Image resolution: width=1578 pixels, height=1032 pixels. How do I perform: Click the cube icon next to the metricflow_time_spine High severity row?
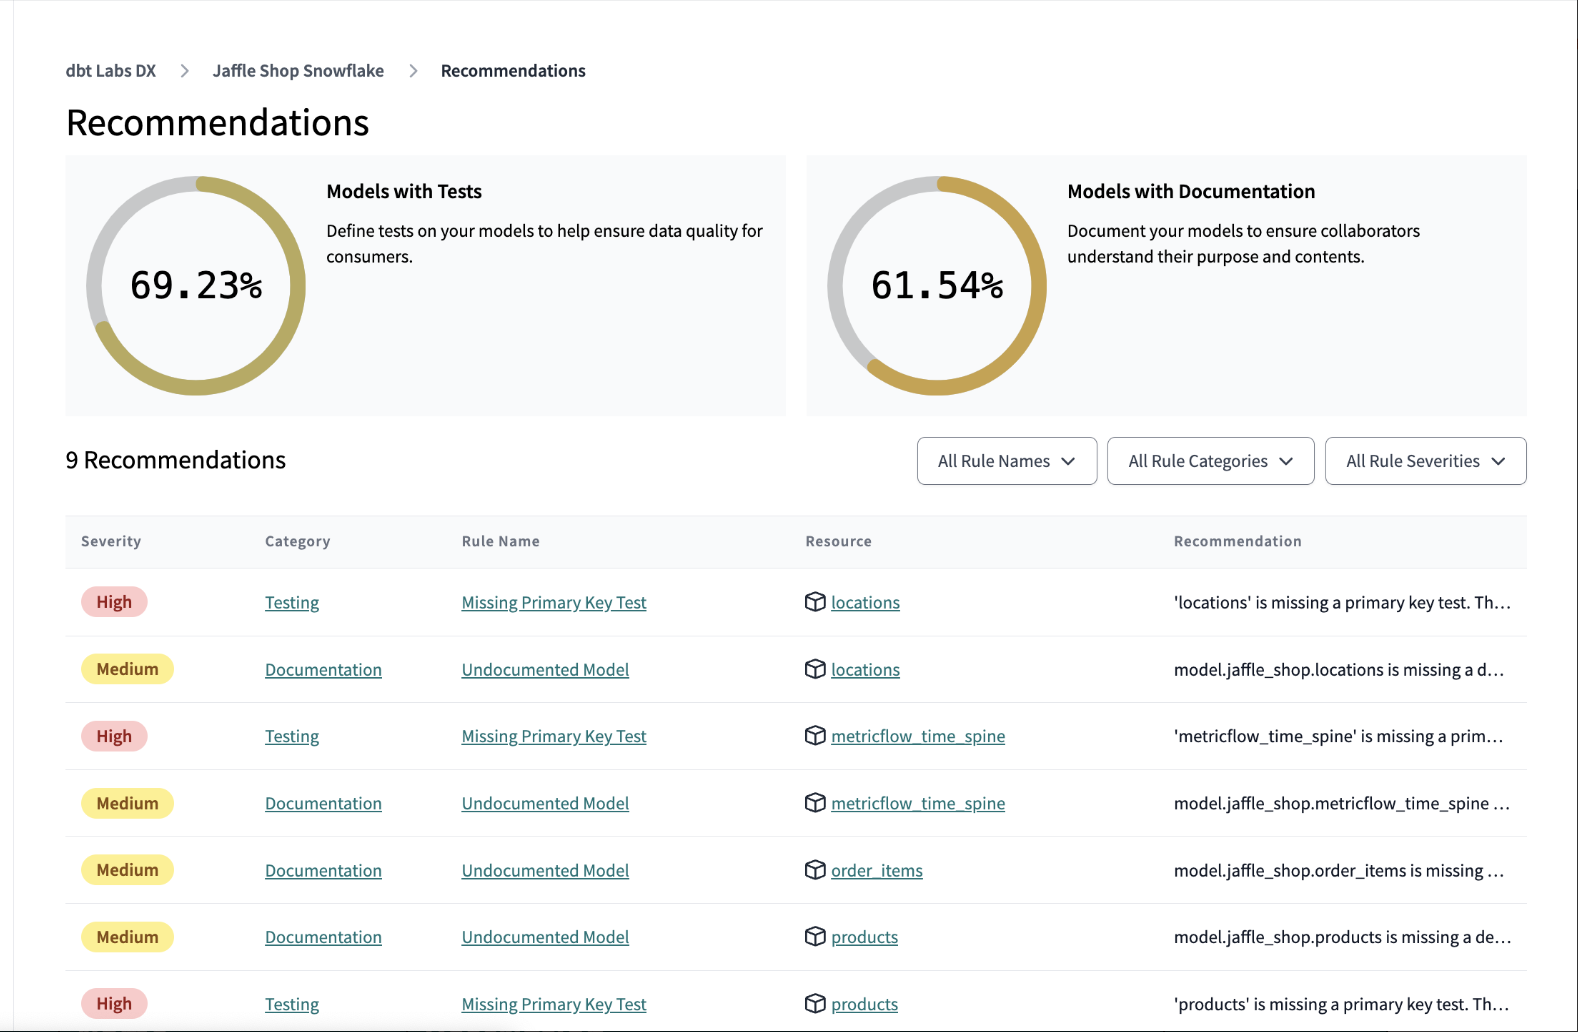(x=815, y=736)
